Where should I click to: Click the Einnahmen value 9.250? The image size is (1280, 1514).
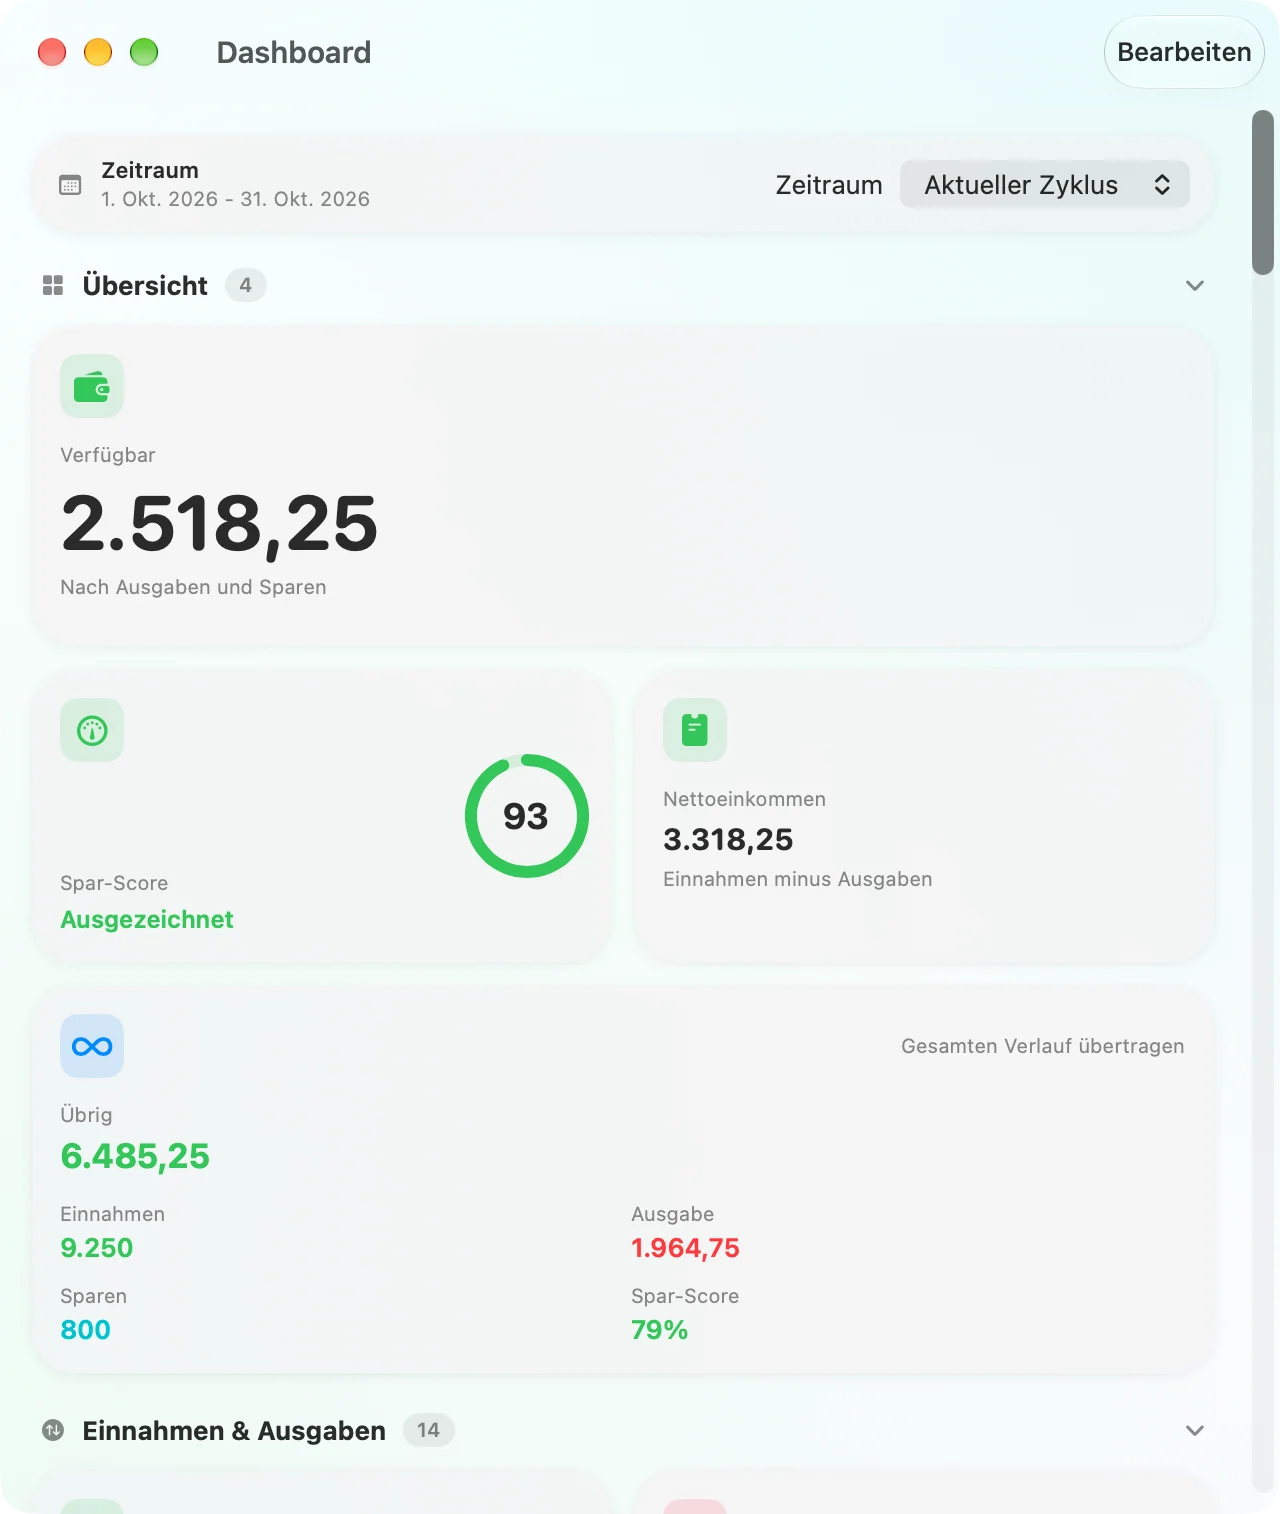point(97,1248)
